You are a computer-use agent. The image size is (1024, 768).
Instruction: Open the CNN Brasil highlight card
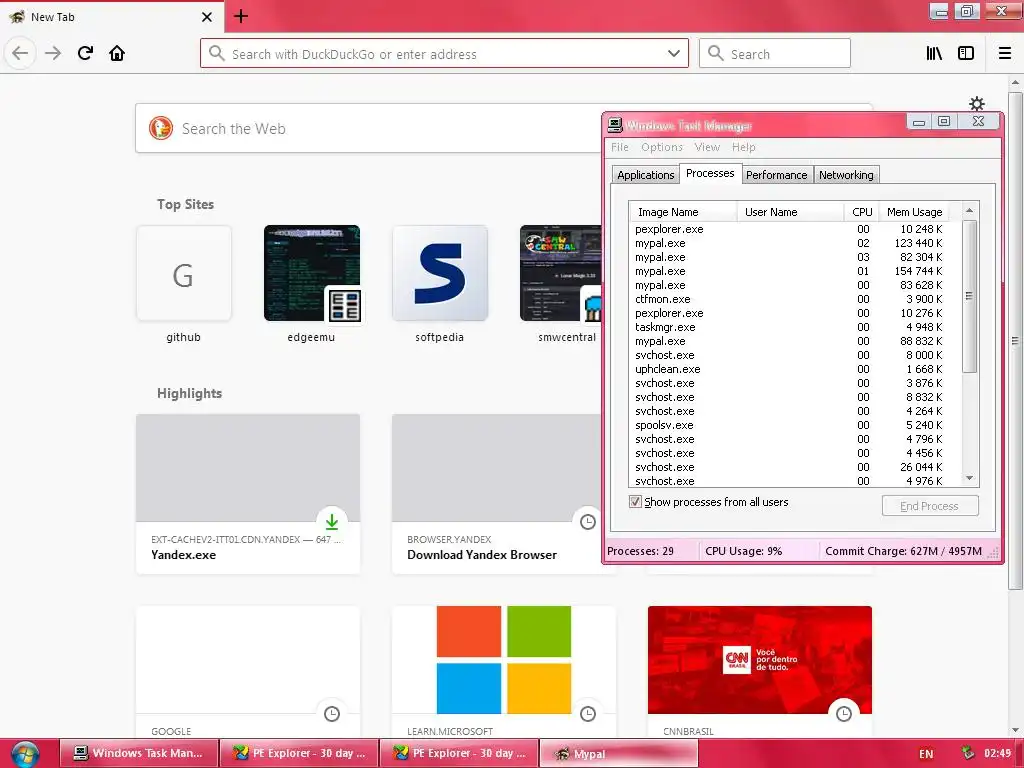coord(760,672)
